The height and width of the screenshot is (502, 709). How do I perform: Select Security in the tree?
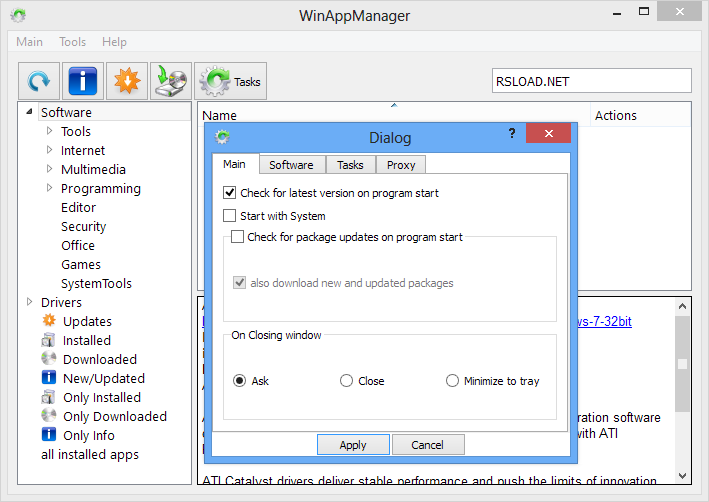84,226
